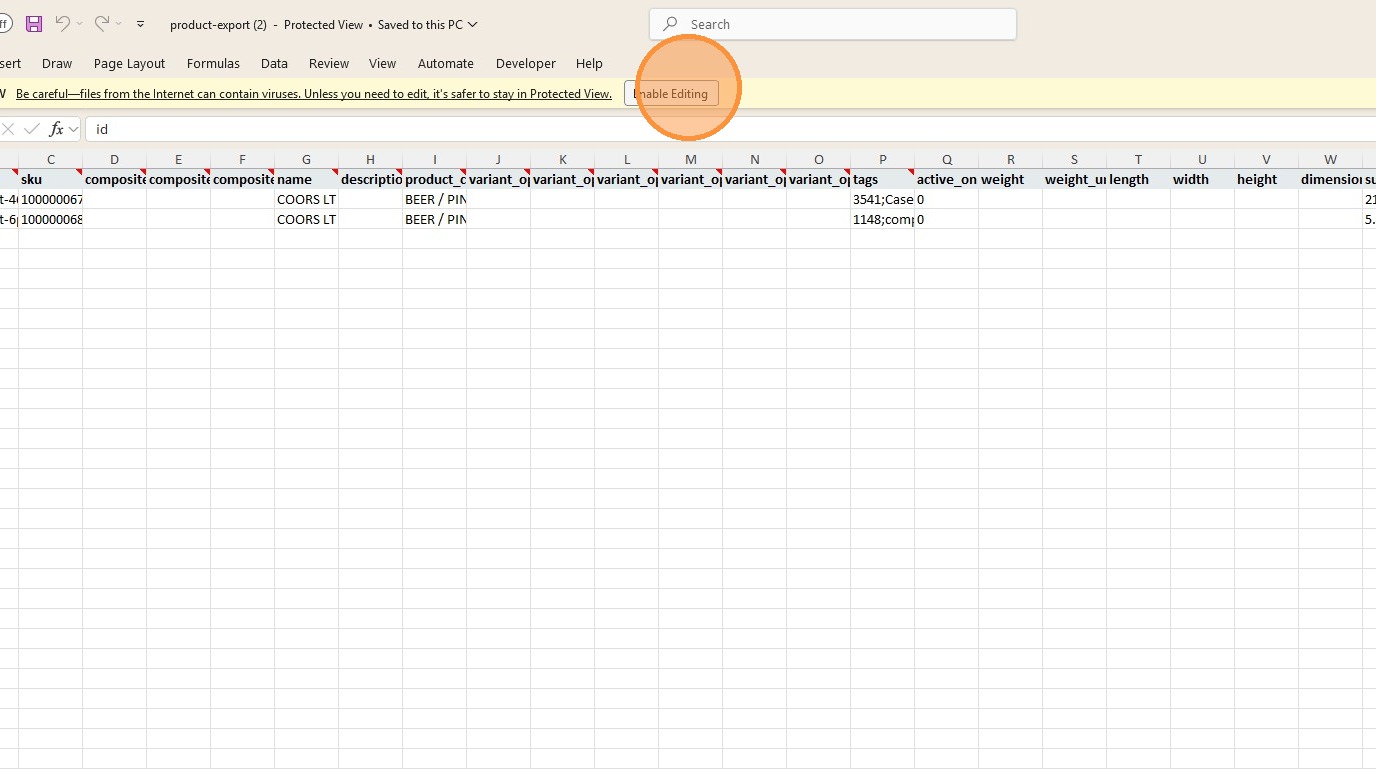The image size is (1376, 769).
Task: Open the Draw tab
Action: pos(57,63)
